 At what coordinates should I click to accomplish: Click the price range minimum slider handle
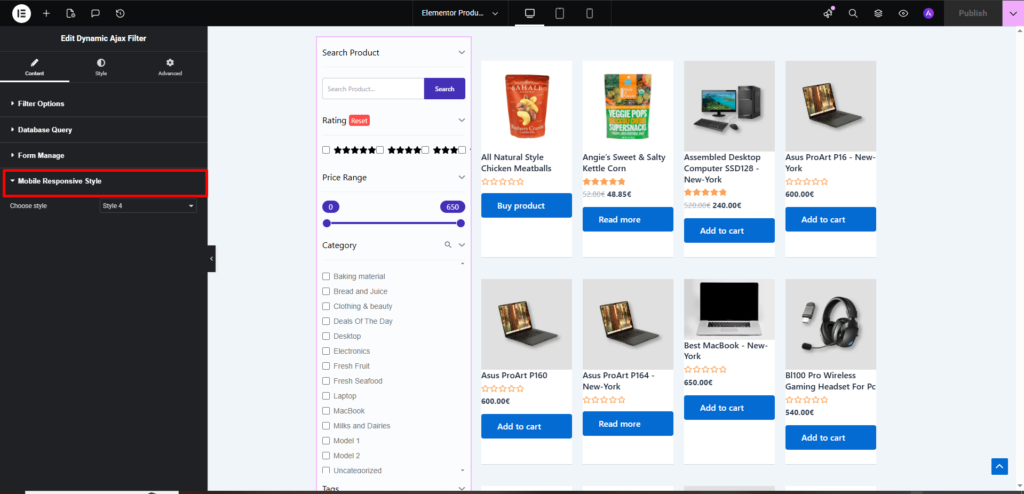point(327,223)
